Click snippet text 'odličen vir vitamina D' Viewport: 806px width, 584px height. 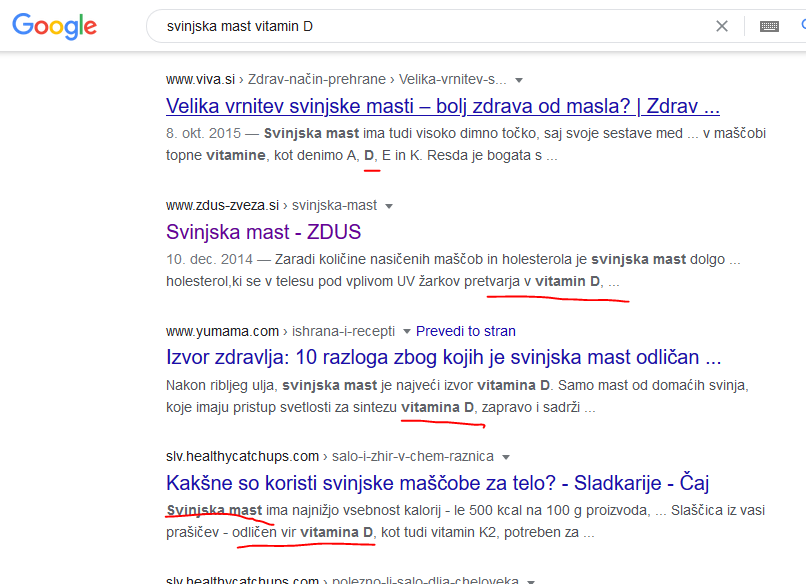click(x=303, y=533)
